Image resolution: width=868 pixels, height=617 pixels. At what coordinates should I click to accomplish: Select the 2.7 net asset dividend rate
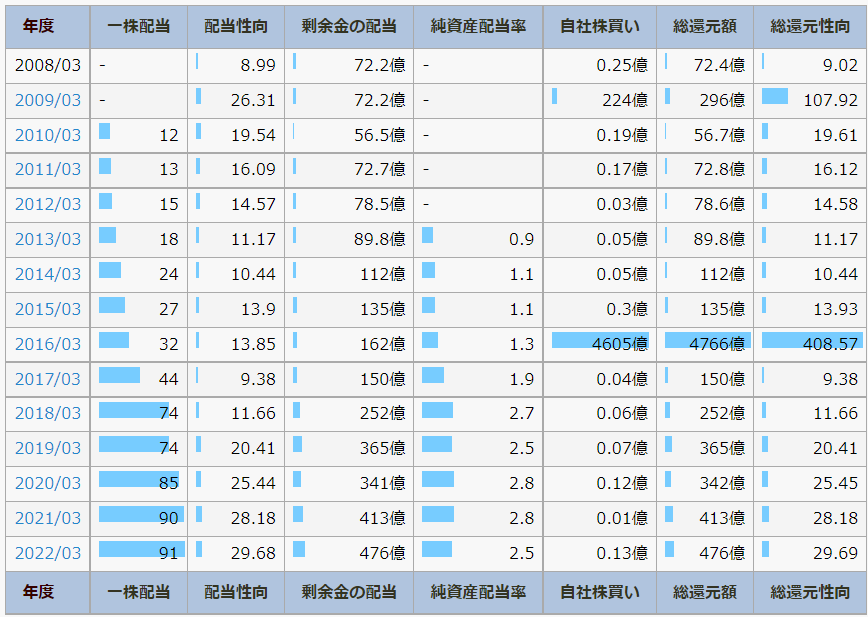pos(521,413)
